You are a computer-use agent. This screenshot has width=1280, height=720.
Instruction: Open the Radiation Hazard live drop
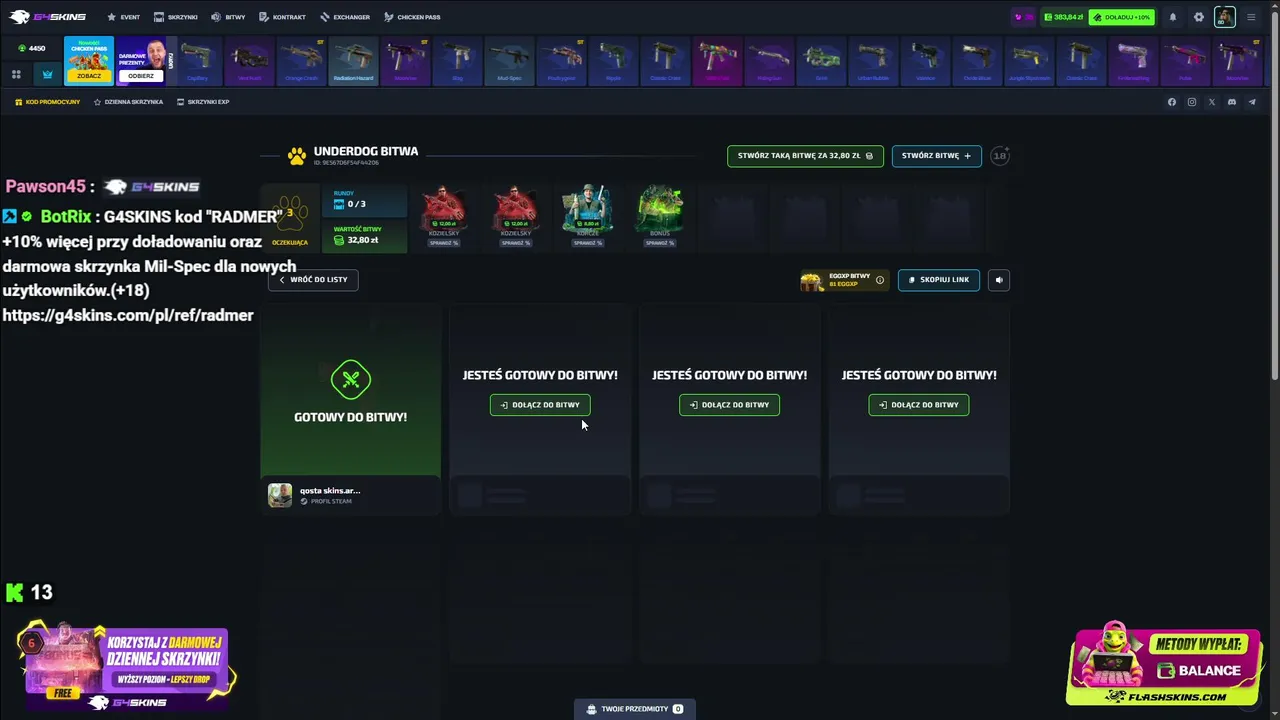click(x=353, y=62)
